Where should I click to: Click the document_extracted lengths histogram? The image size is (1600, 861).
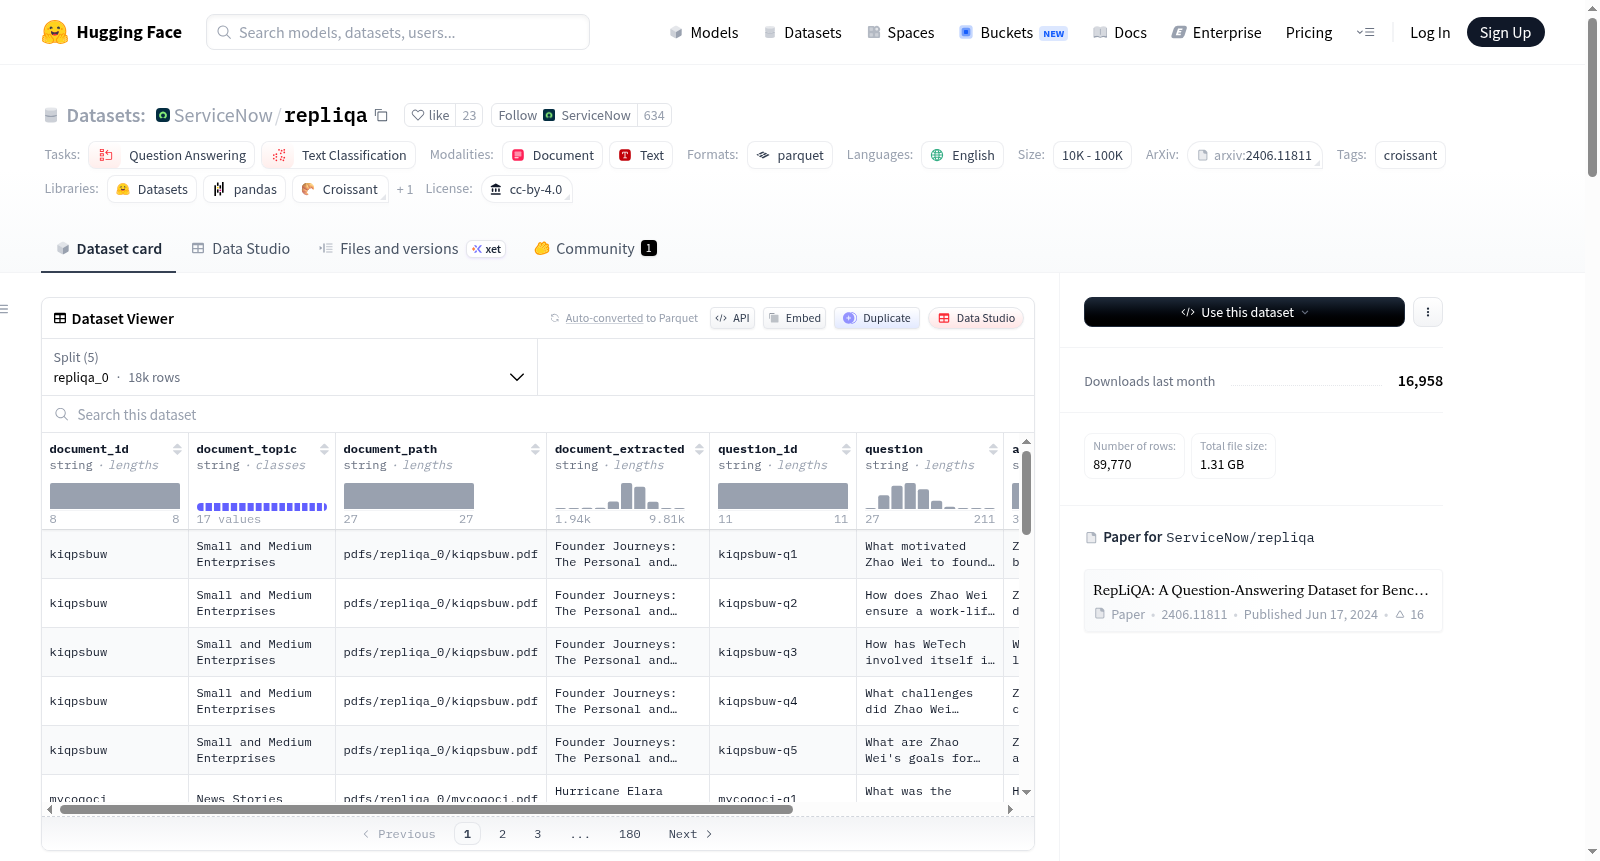pyautogui.click(x=620, y=496)
